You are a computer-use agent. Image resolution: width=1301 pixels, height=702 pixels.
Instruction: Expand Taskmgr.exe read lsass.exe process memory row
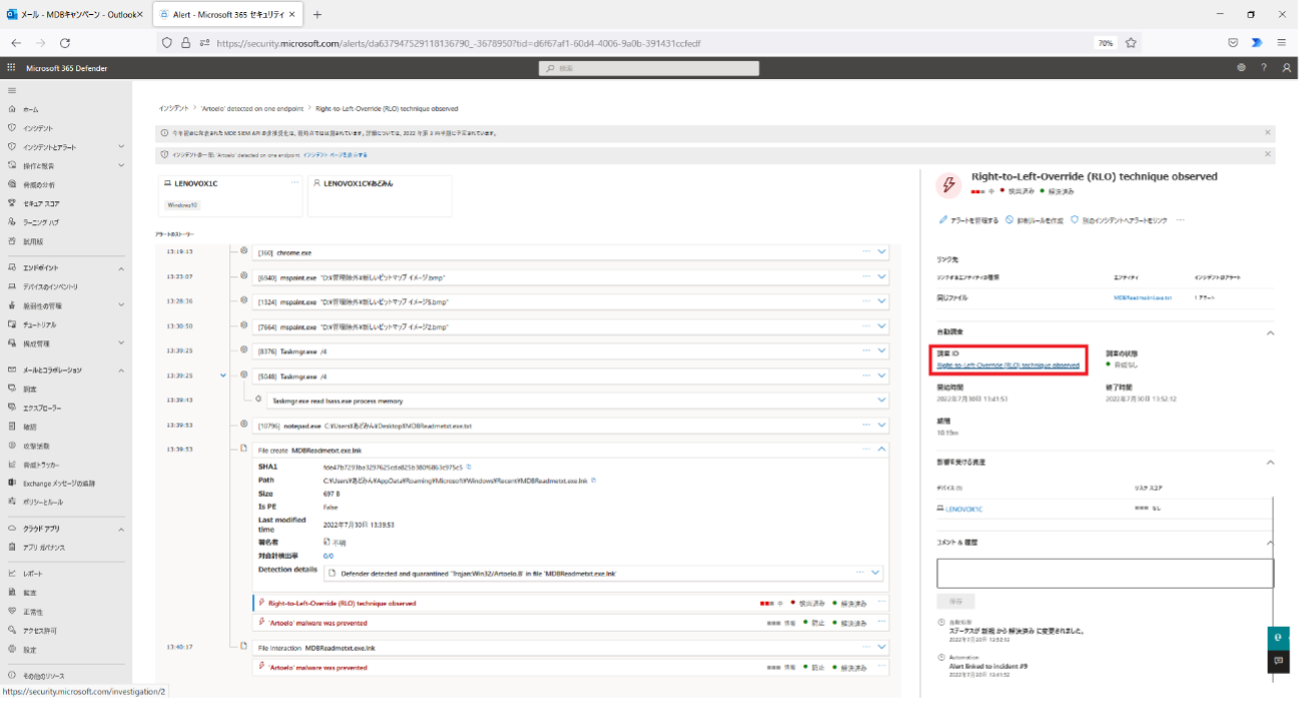882,400
